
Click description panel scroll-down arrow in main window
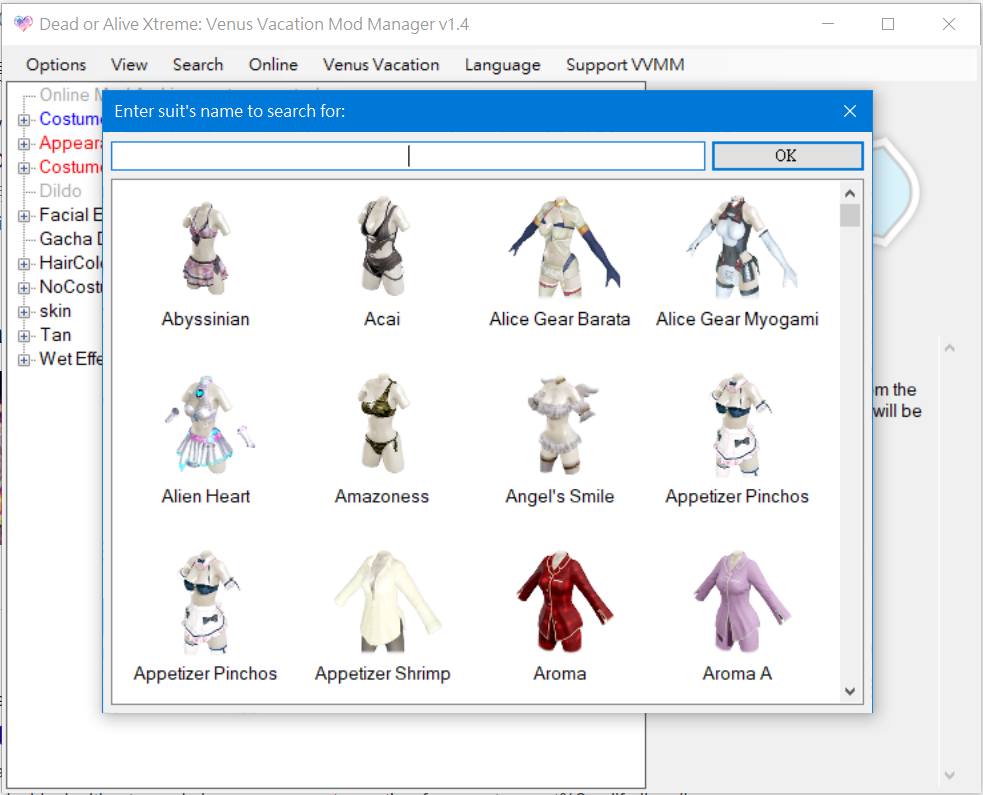tap(950, 776)
